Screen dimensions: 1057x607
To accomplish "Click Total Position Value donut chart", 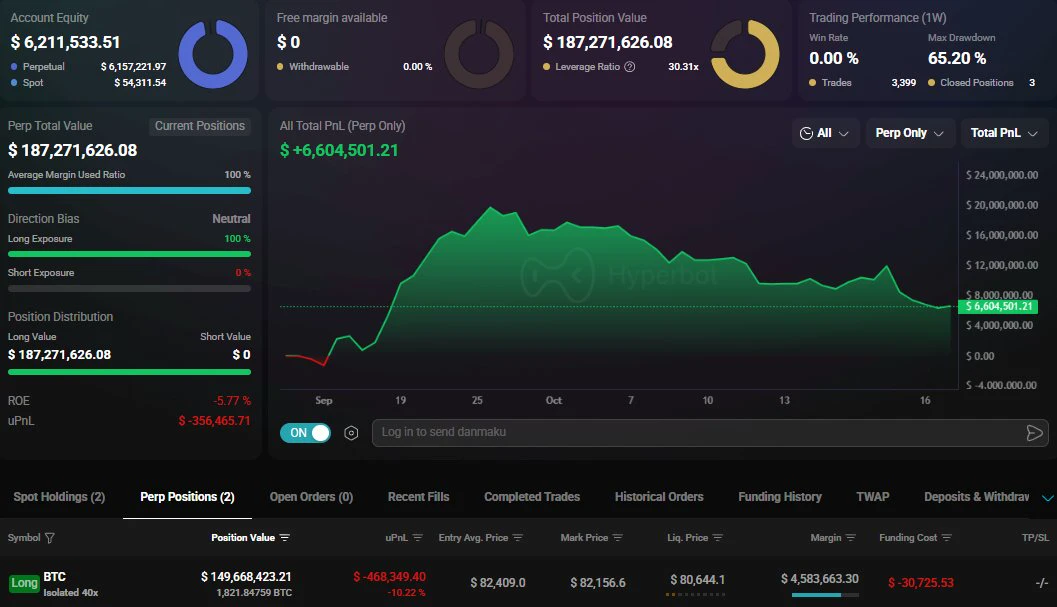I will 746,54.
